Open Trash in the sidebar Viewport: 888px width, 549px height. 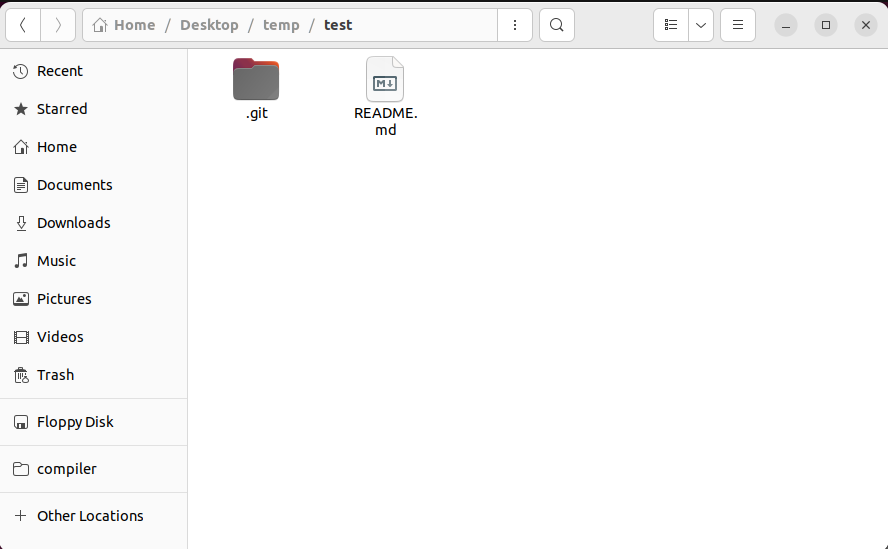[x=93, y=374]
